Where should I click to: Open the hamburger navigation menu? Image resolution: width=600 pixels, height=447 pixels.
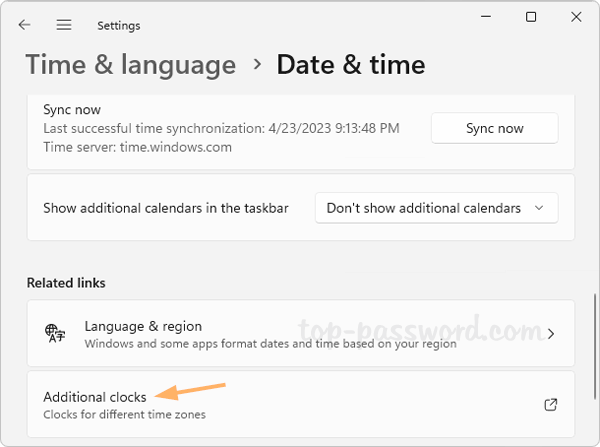(x=64, y=25)
